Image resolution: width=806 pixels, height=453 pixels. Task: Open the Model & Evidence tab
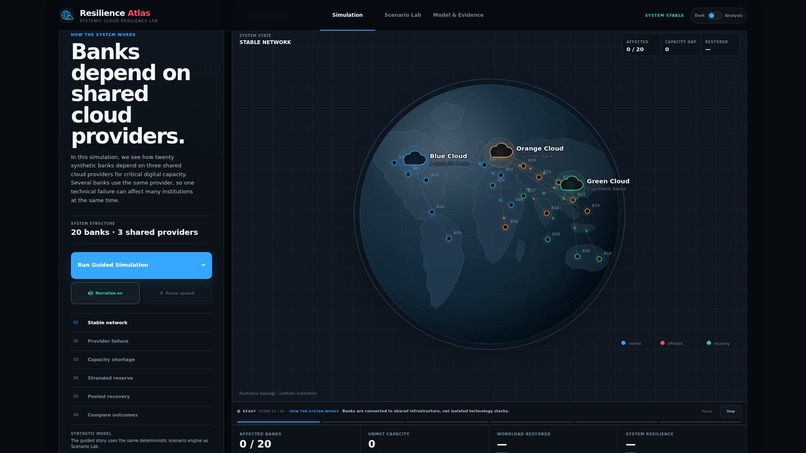click(458, 15)
